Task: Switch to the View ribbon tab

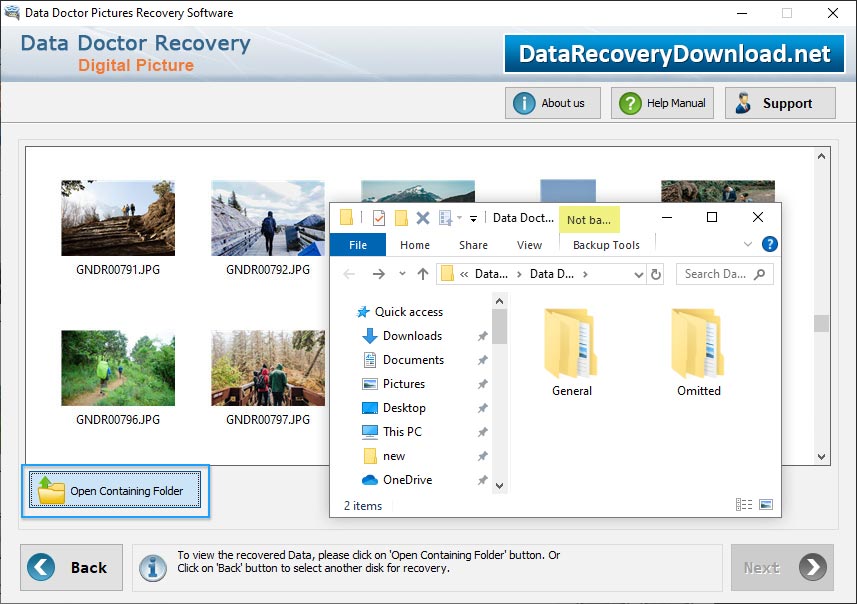Action: tap(530, 245)
